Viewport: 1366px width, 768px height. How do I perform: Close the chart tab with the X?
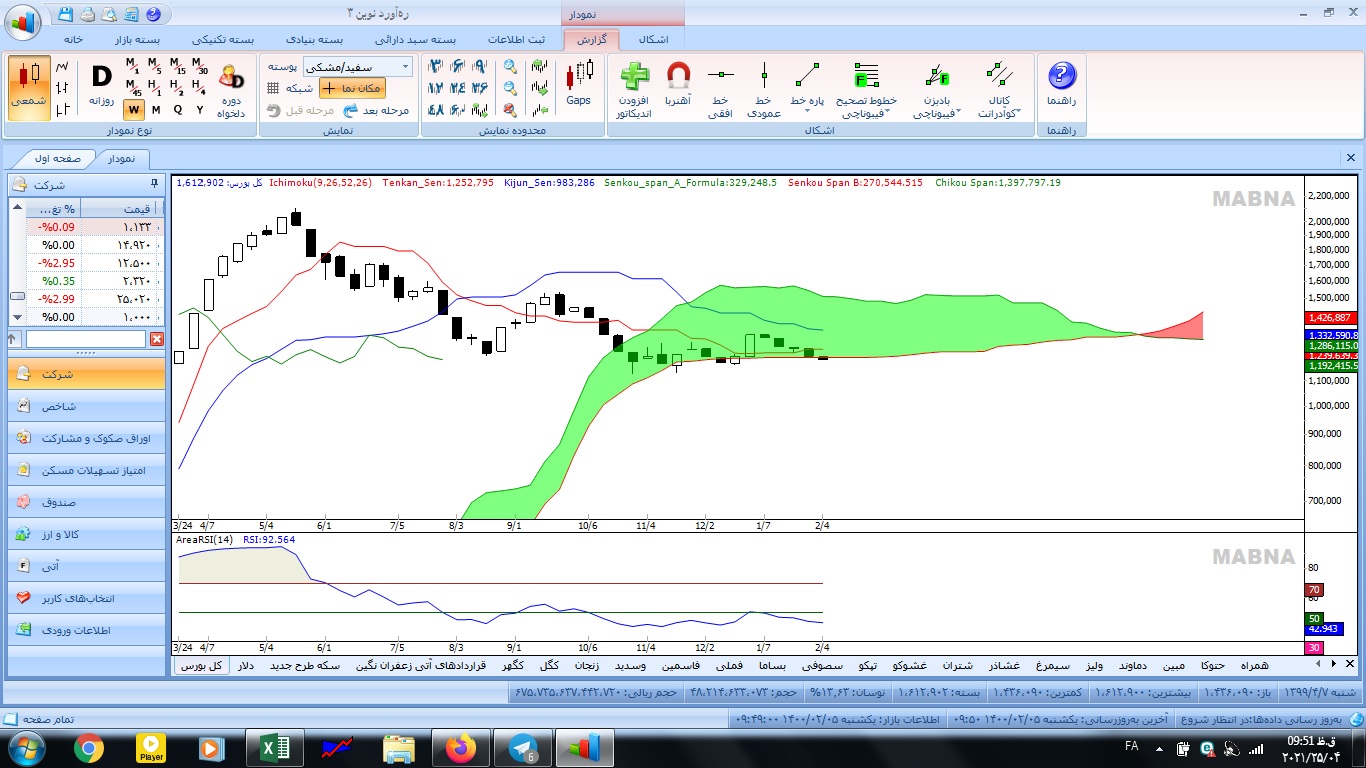[1350, 158]
